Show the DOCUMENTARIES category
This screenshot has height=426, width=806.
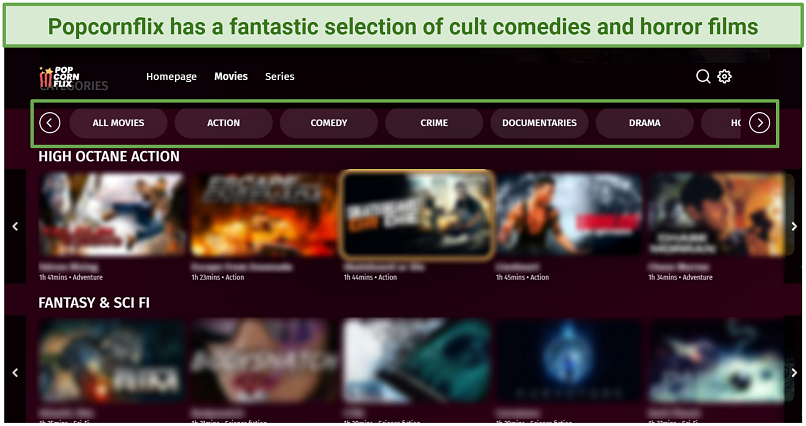[x=539, y=123]
